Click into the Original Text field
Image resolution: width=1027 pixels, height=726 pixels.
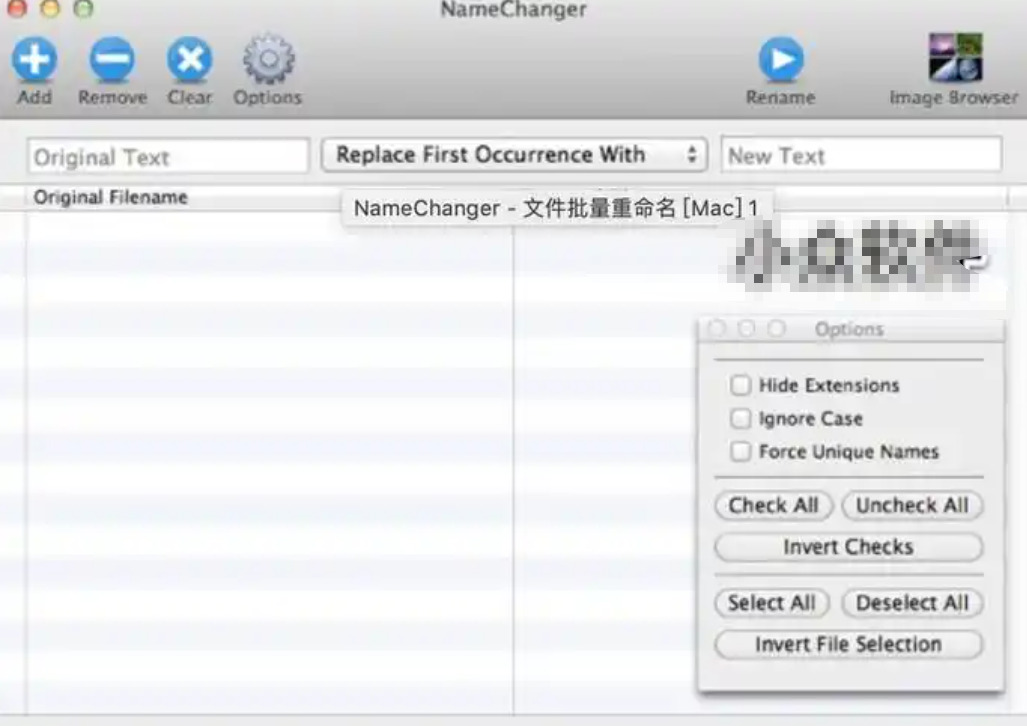click(168, 156)
